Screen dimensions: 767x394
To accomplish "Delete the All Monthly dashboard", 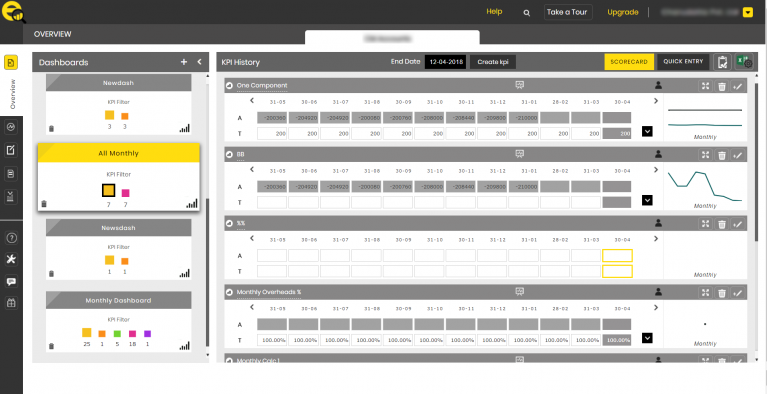I will (x=44, y=204).
